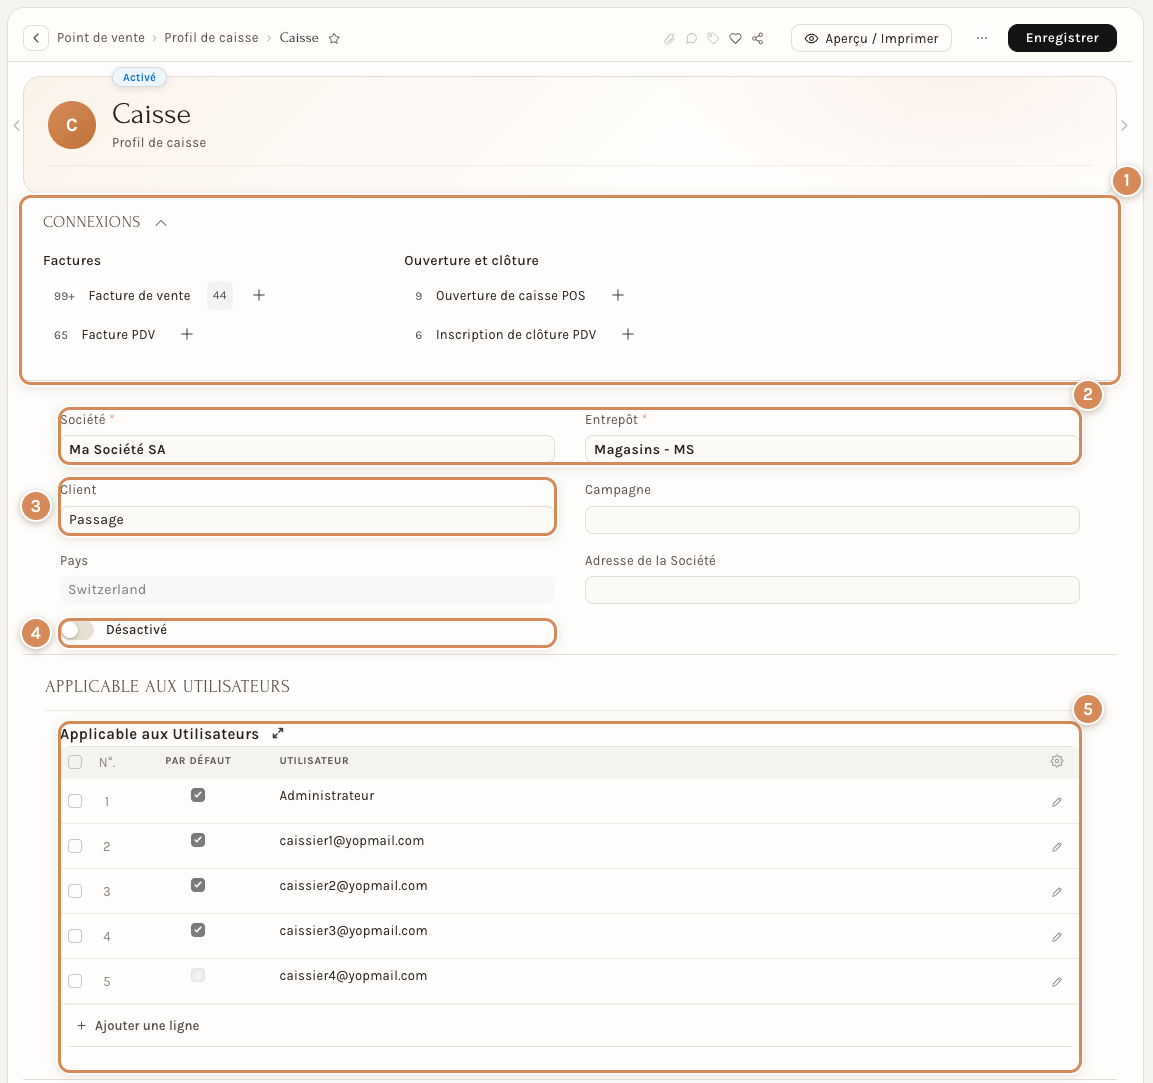Viewport: 1153px width, 1083px height.
Task: Select the row checkbox for Administrateur
Action: pos(75,801)
